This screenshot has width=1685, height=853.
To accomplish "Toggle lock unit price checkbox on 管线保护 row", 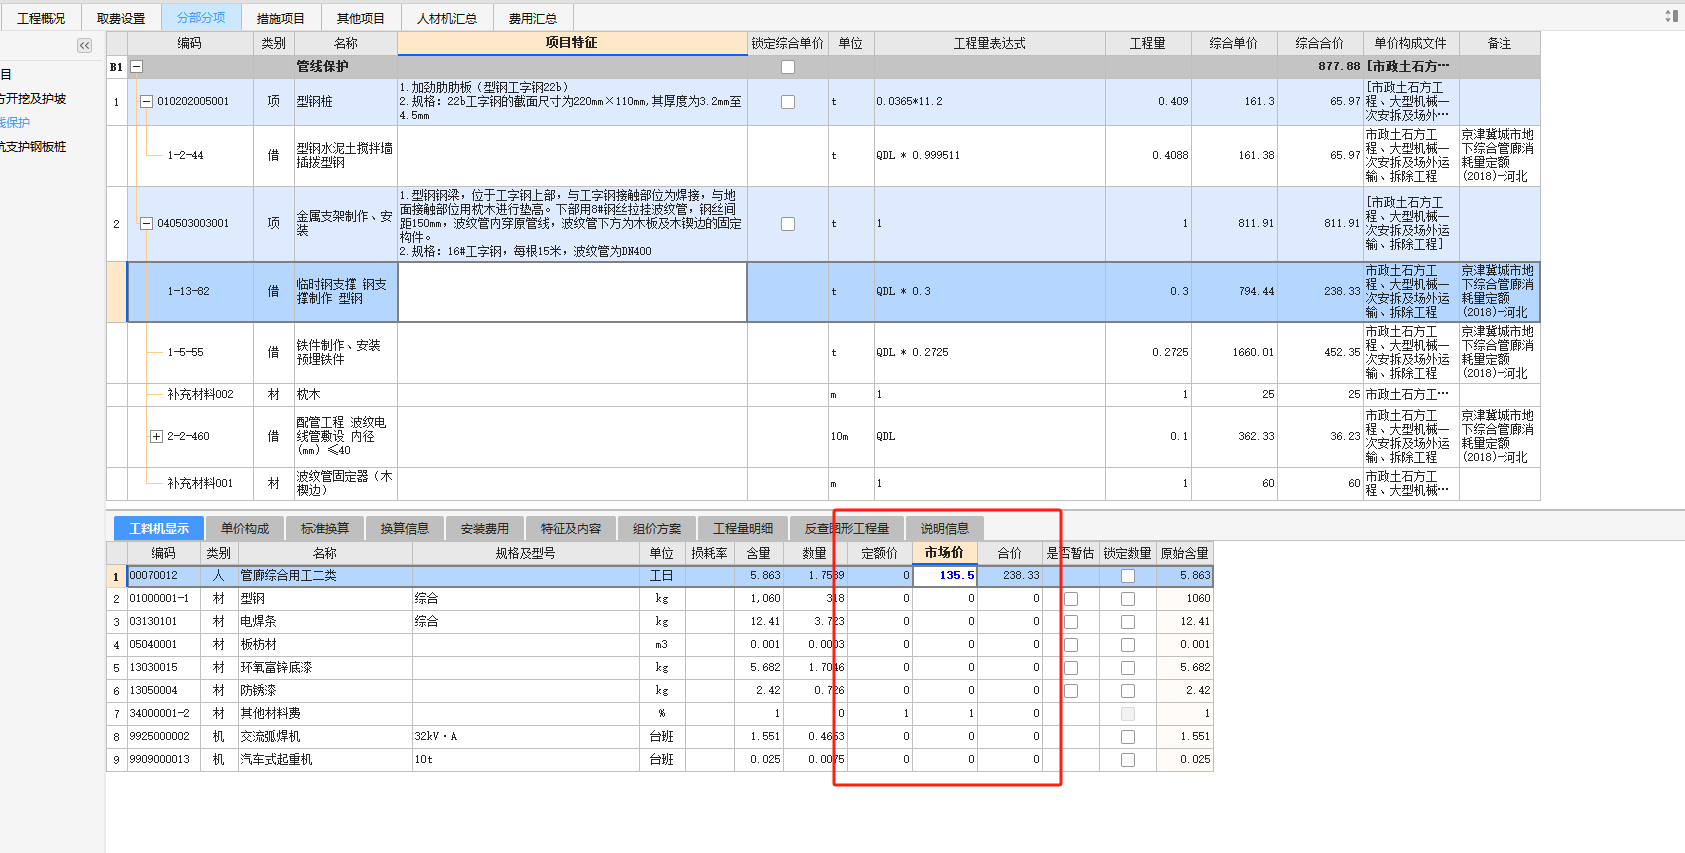I will coord(788,67).
